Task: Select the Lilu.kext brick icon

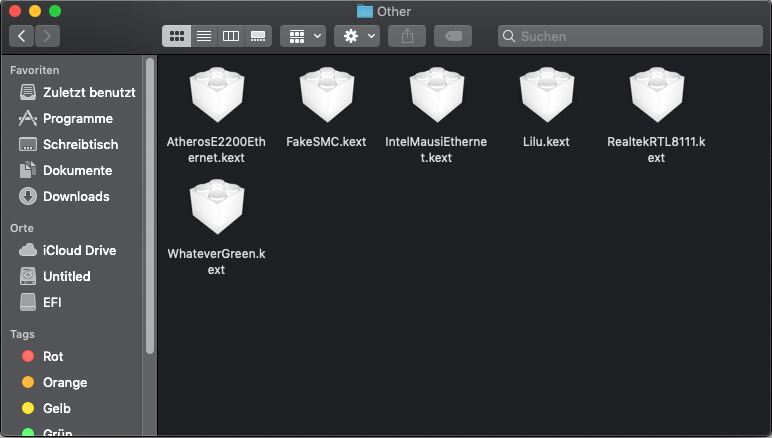Action: [547, 94]
